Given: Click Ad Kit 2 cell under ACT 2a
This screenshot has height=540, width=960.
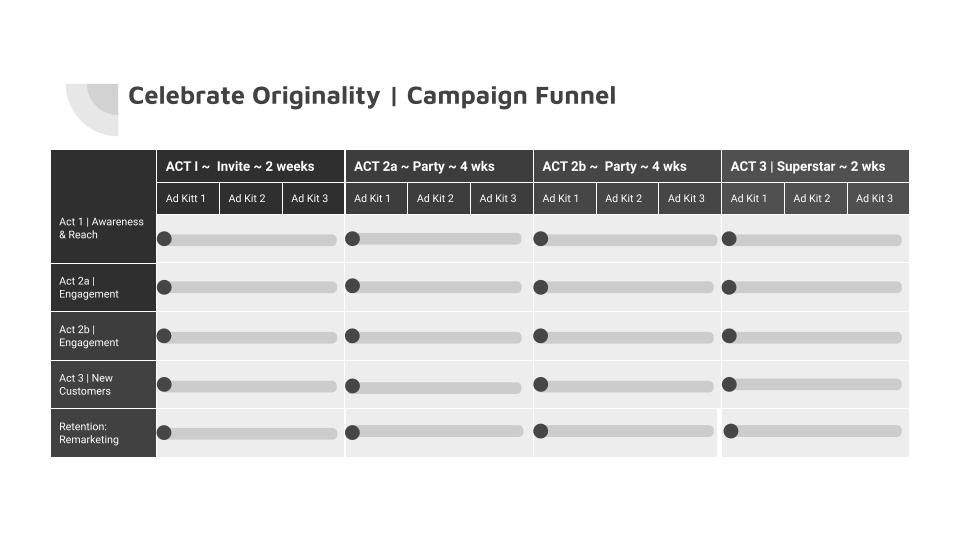Looking at the screenshot, I should point(438,198).
